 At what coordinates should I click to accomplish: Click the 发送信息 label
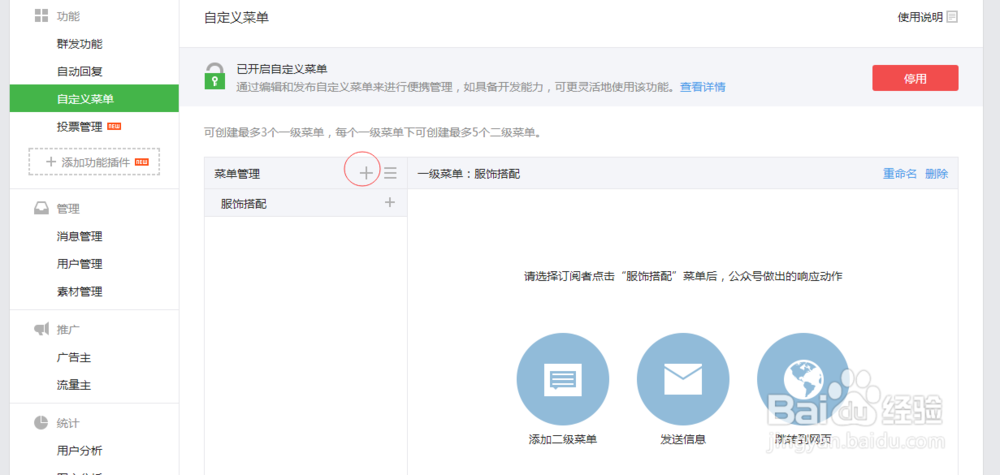click(683, 440)
